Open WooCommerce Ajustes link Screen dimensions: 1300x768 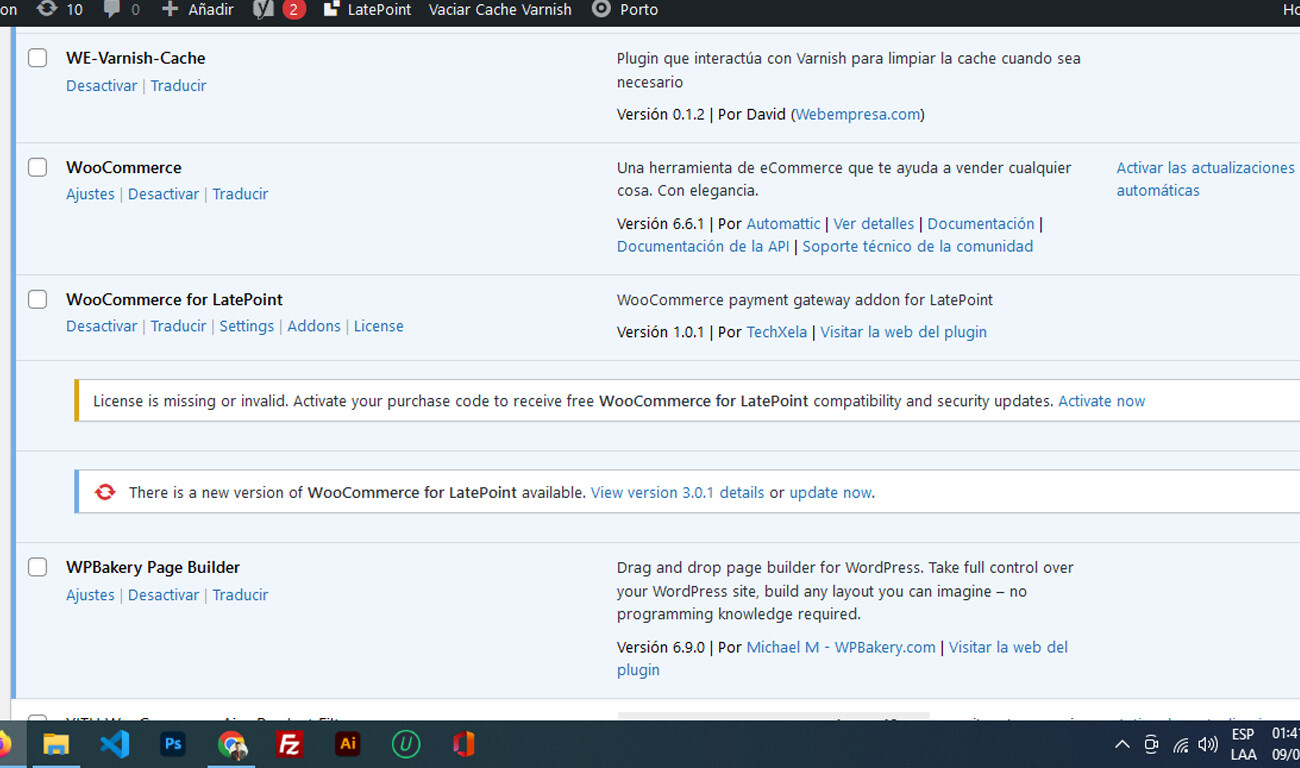tap(90, 194)
